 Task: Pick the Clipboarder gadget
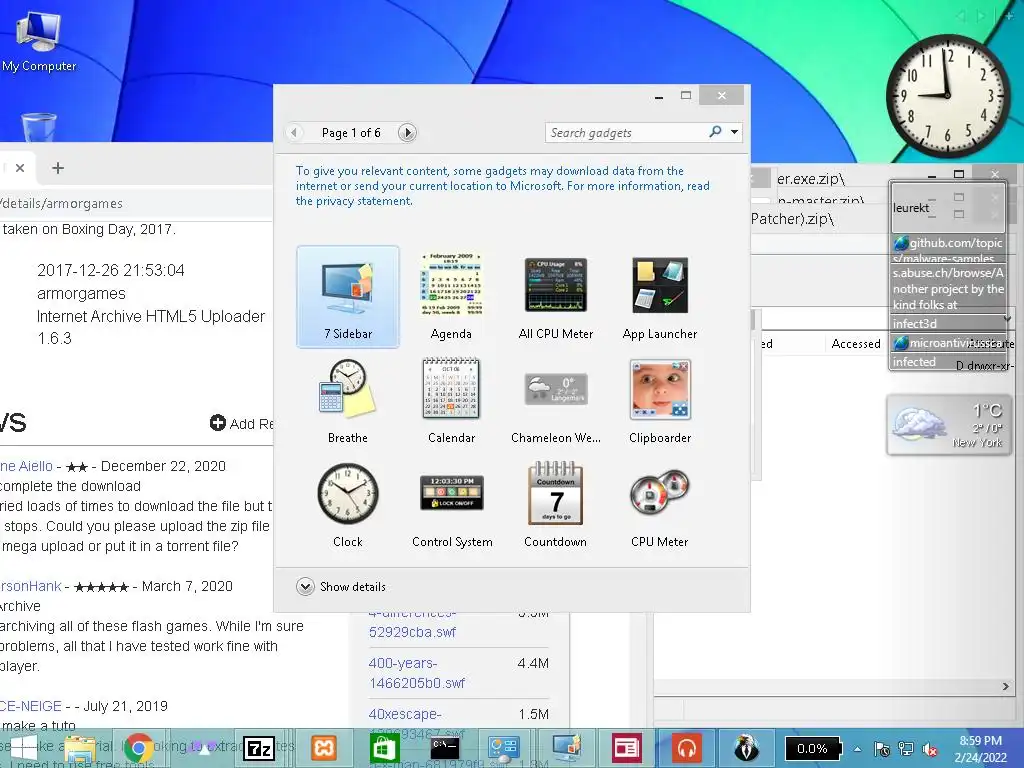pos(660,400)
